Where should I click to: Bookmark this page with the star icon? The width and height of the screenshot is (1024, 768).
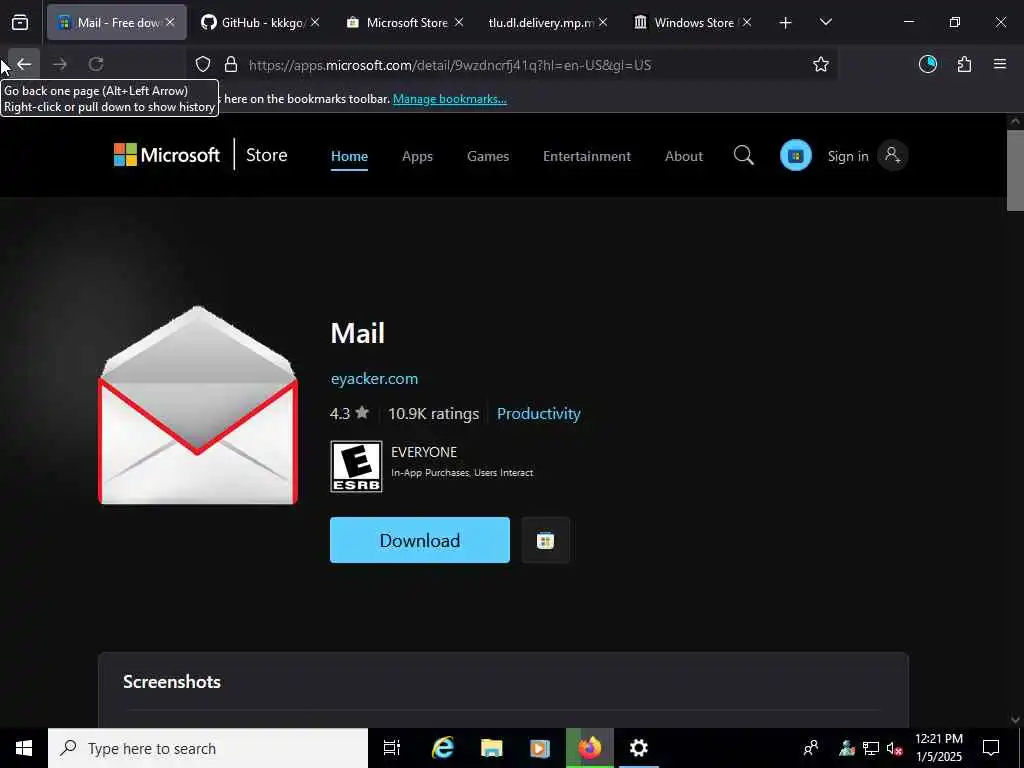point(821,64)
